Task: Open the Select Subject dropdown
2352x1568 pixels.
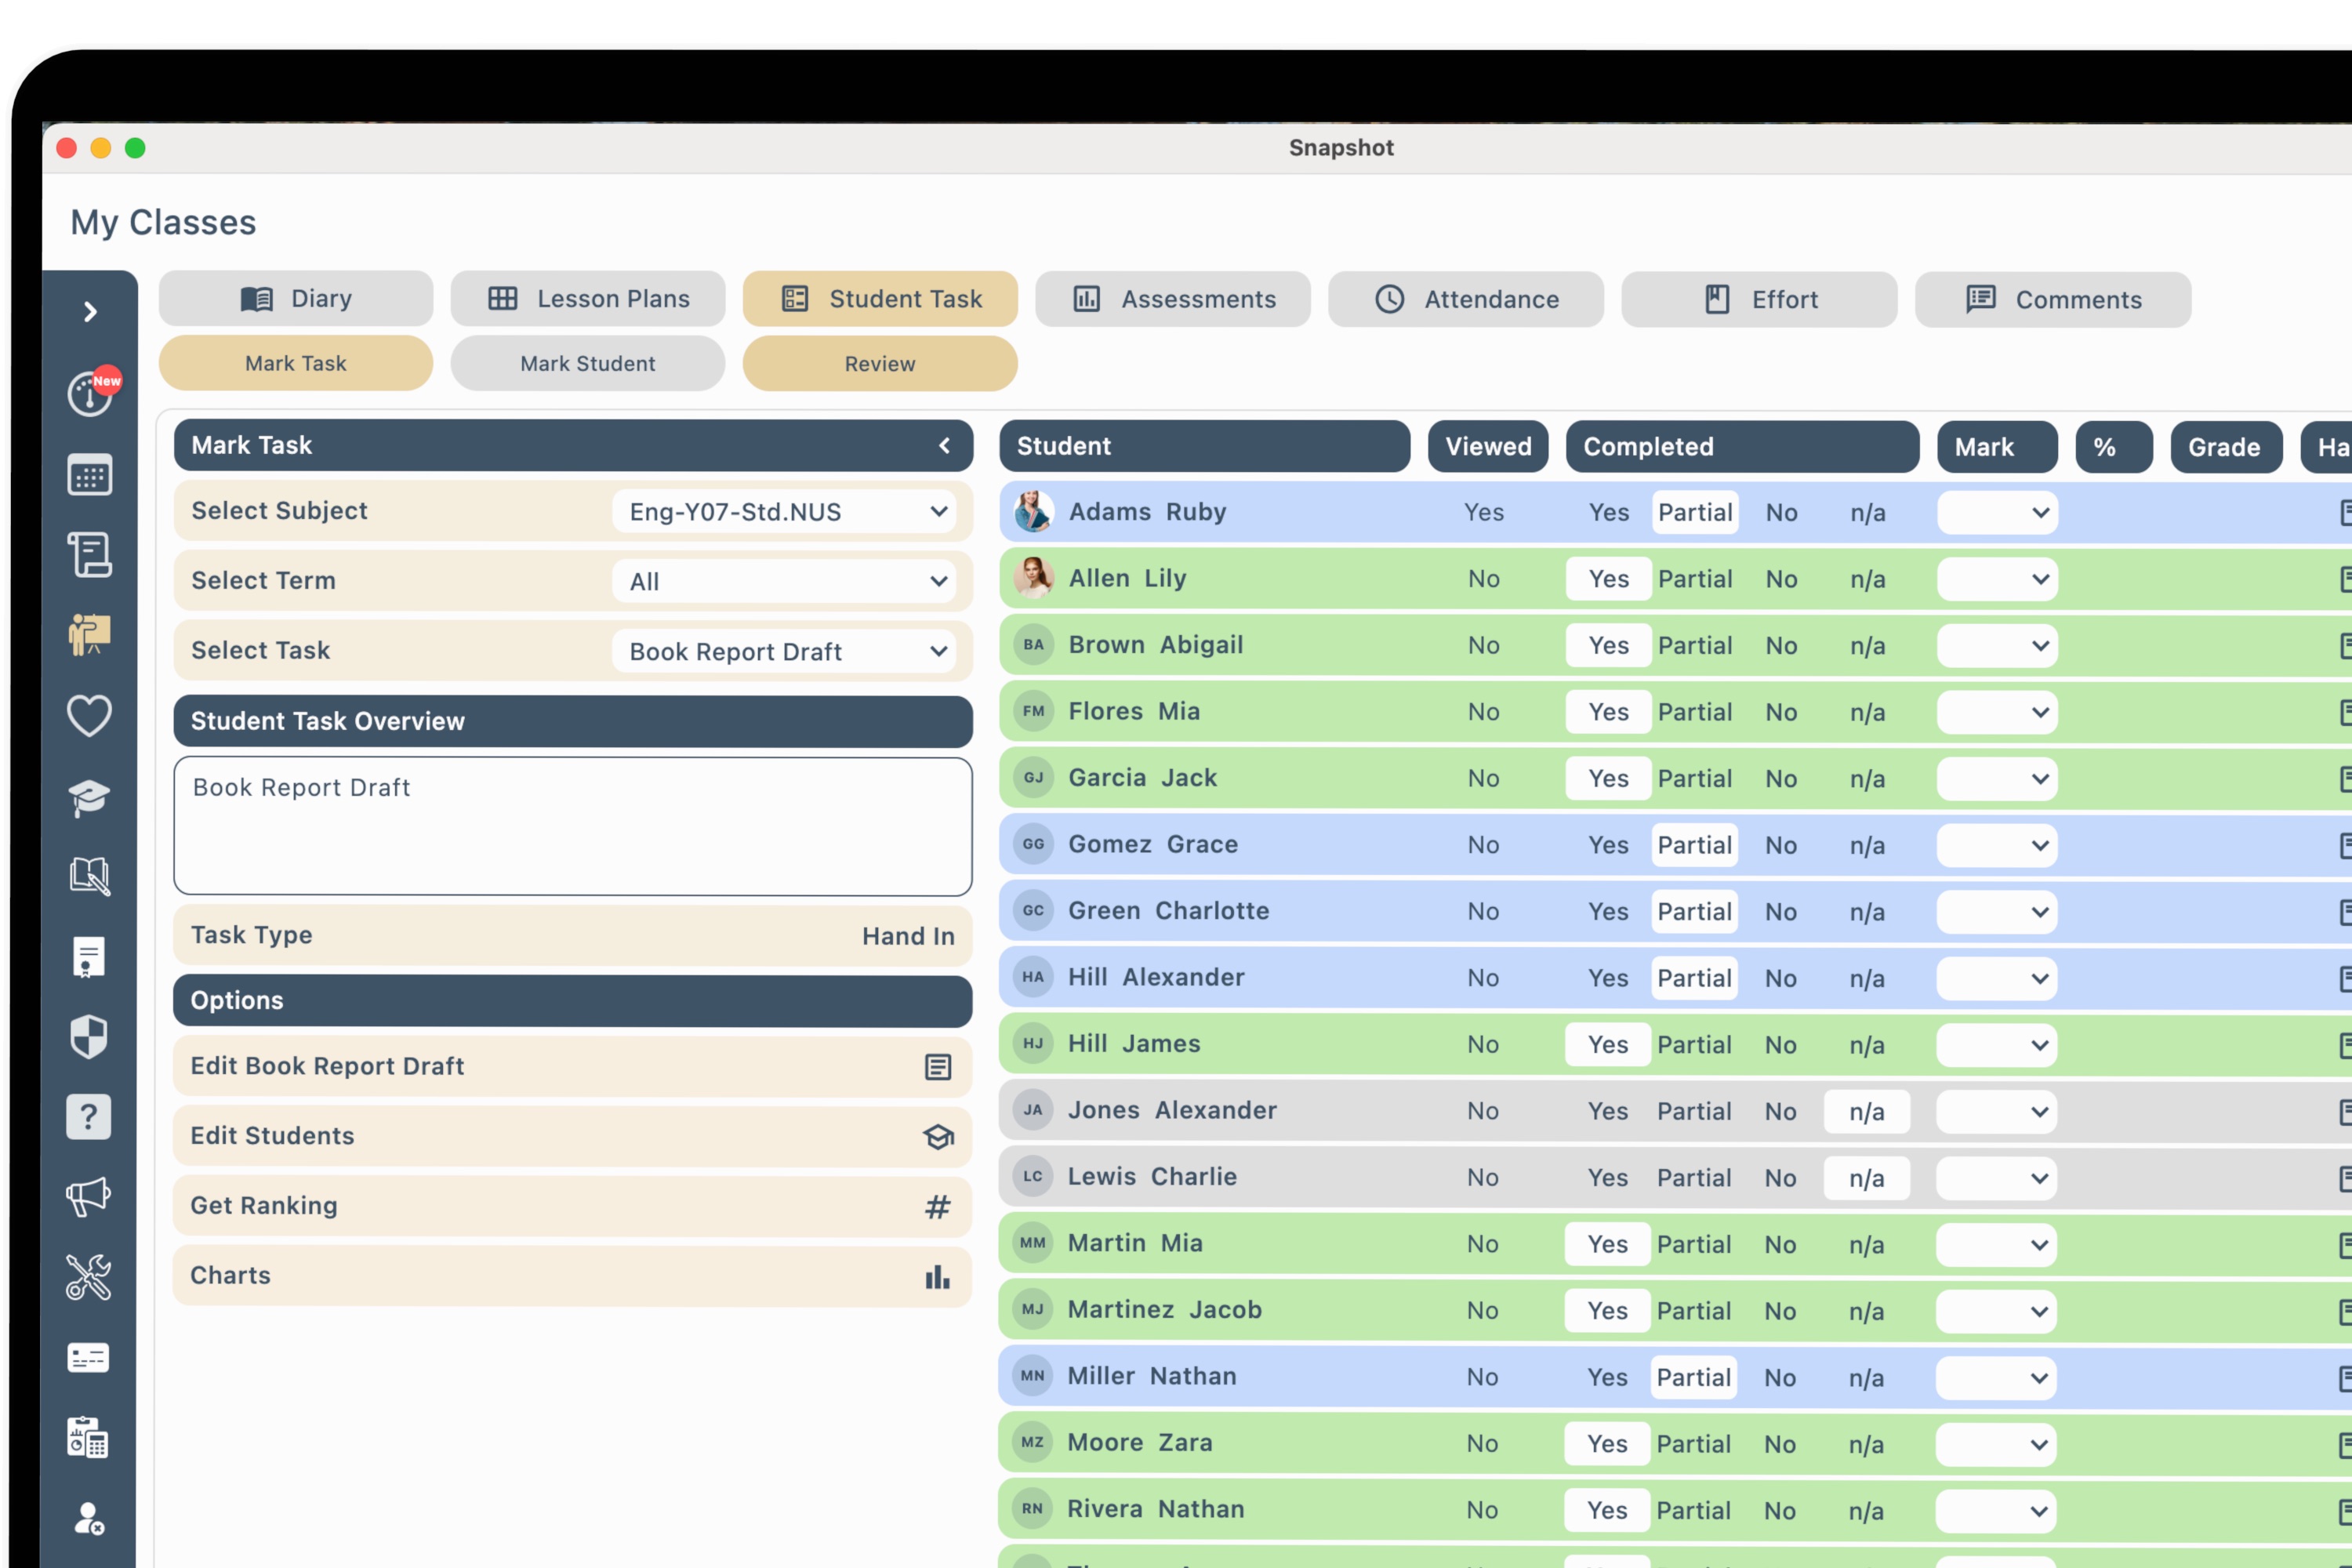Action: pos(784,512)
